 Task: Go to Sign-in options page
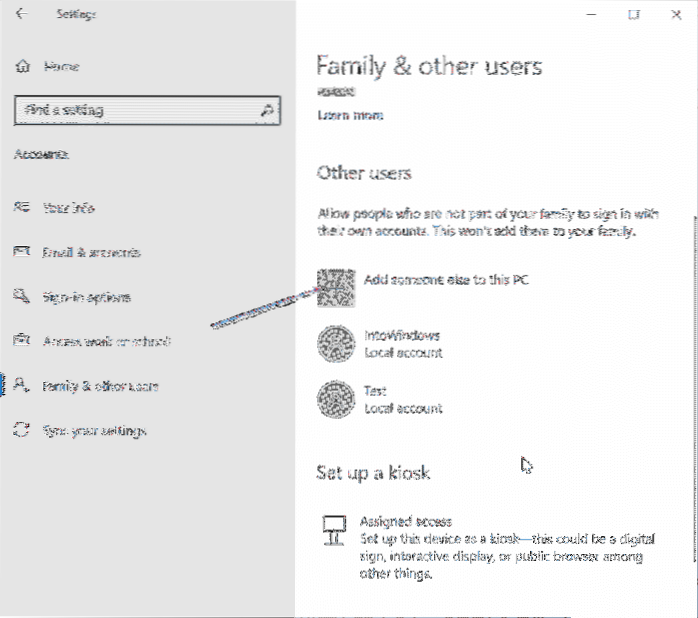coord(86,297)
